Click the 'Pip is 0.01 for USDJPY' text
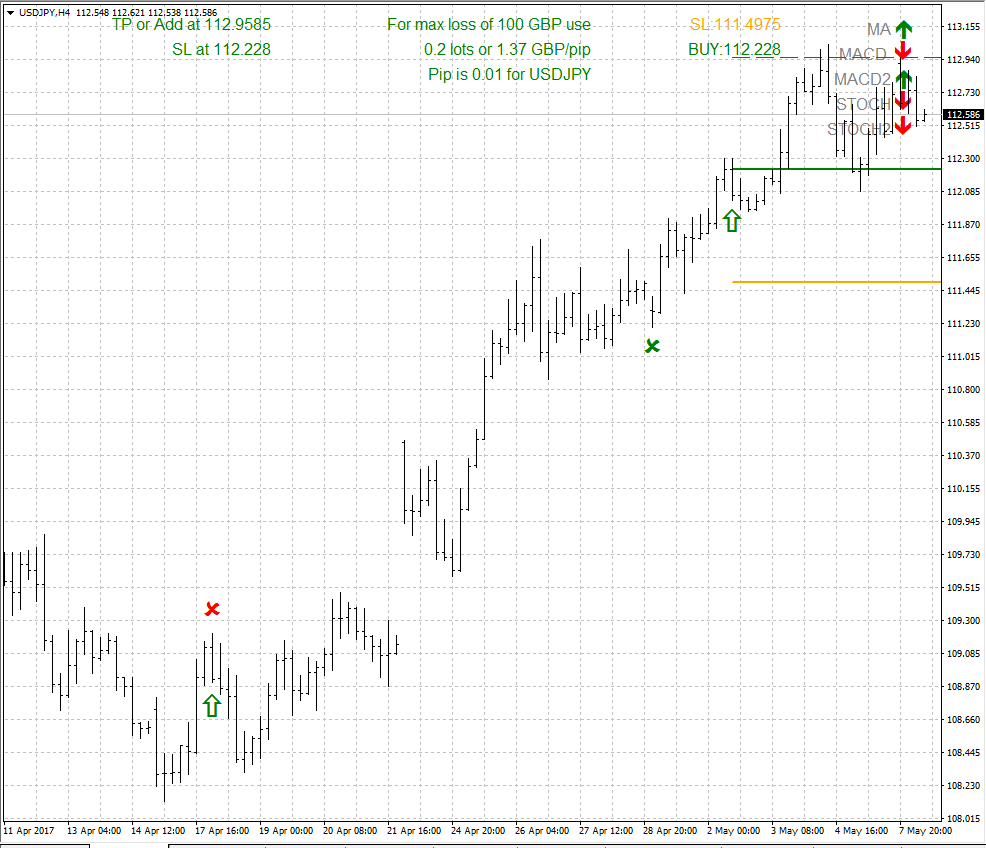Screen dimensions: 986x848 point(509,74)
